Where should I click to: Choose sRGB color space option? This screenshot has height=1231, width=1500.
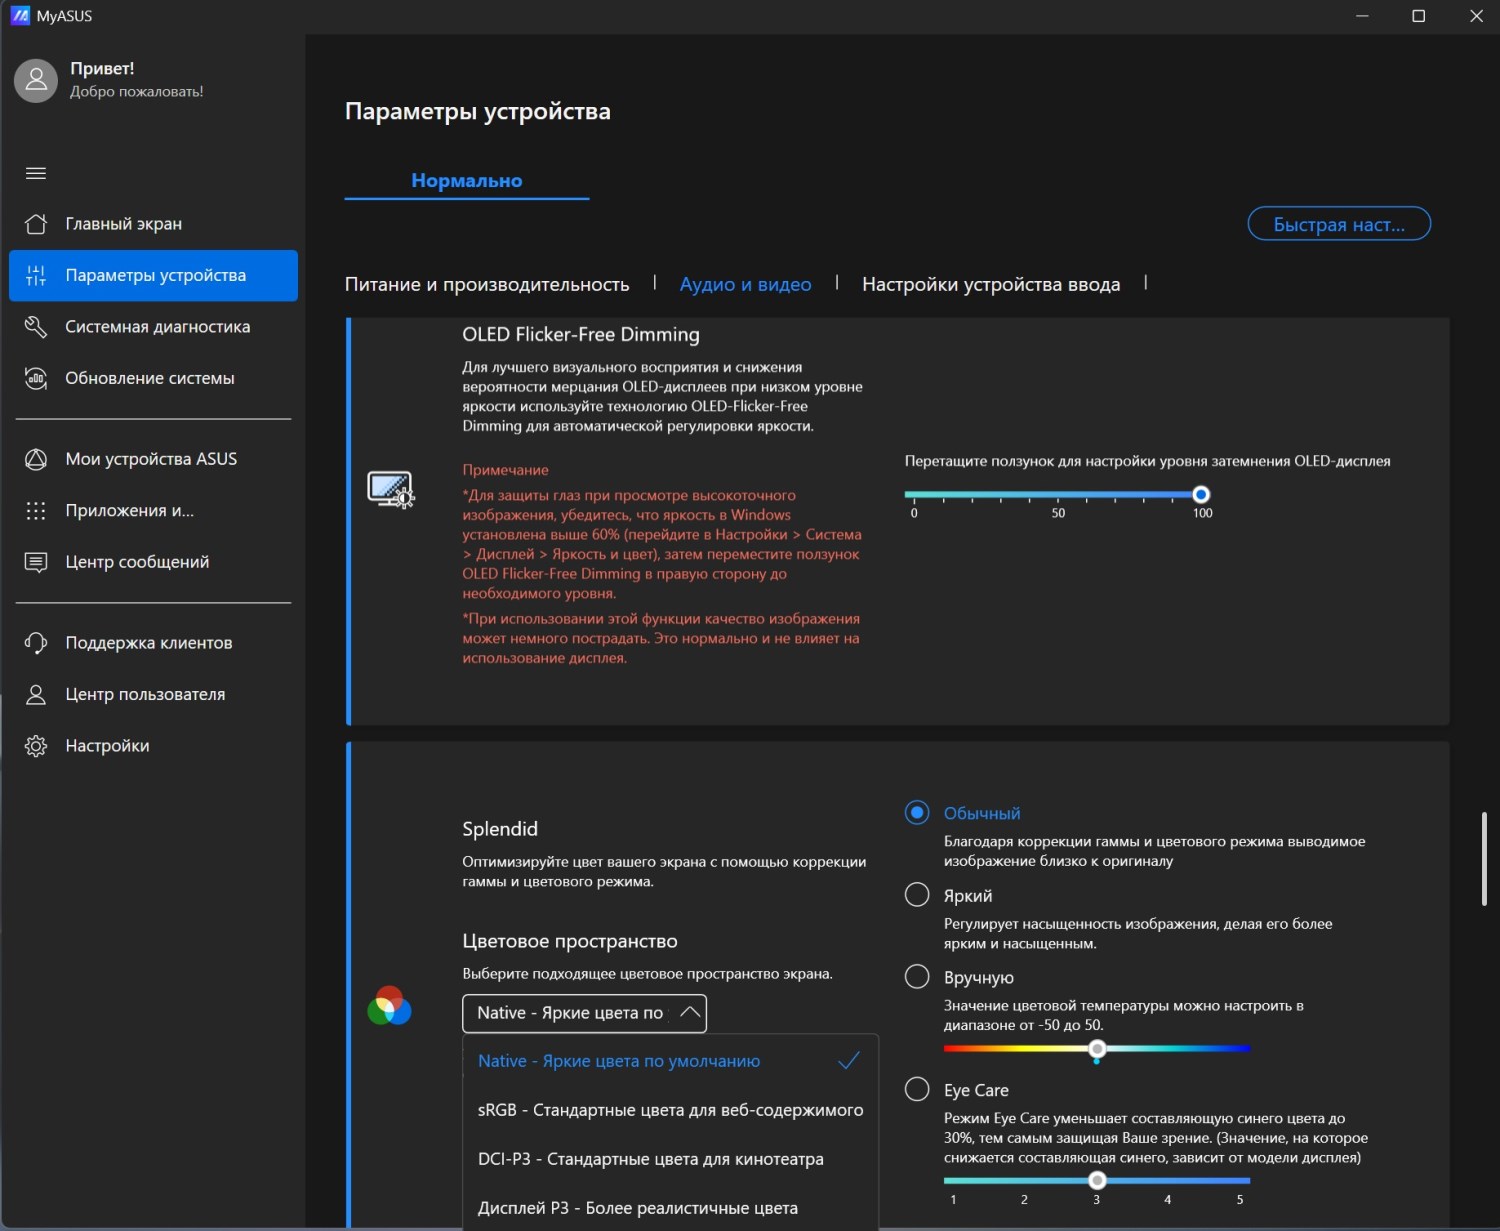[x=670, y=1110]
